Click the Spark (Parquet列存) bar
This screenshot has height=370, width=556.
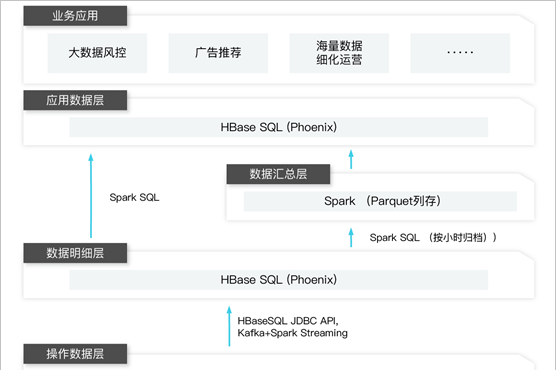pos(380,201)
